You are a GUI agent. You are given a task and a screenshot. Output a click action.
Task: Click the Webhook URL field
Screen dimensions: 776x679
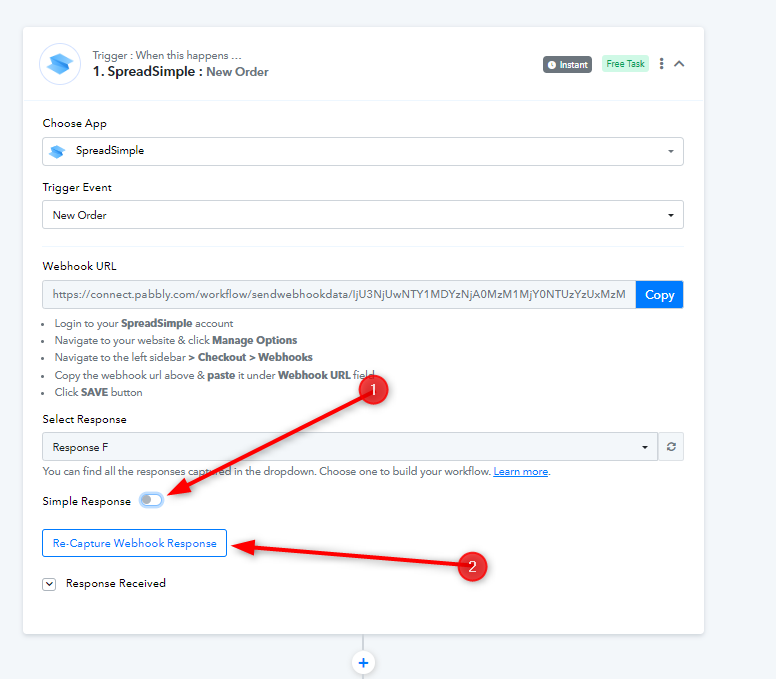[339, 294]
